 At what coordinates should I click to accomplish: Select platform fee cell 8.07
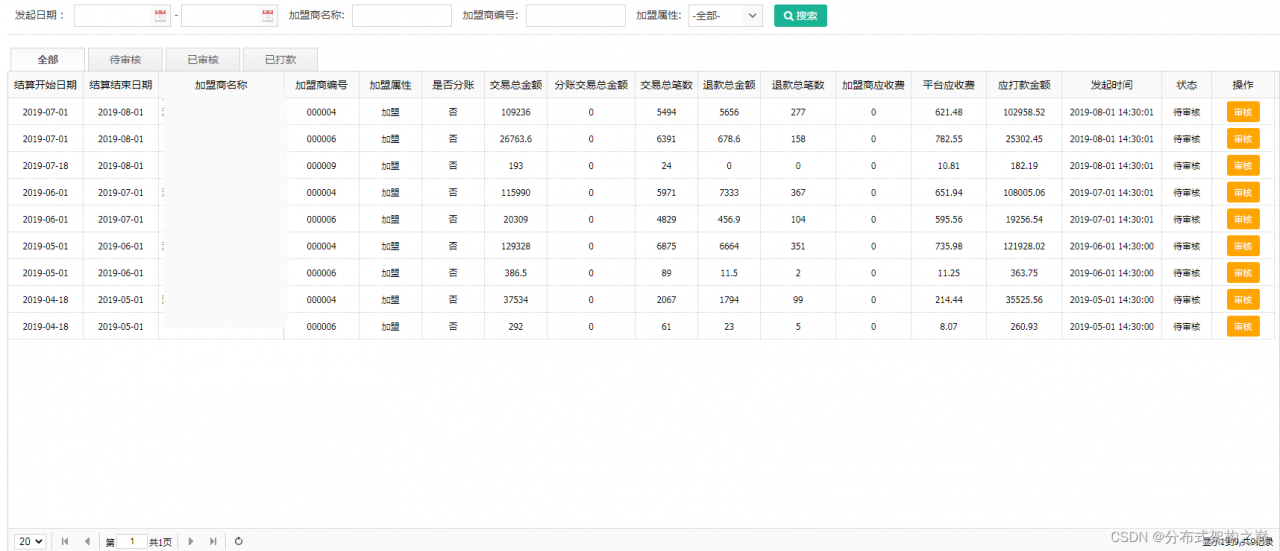[949, 326]
